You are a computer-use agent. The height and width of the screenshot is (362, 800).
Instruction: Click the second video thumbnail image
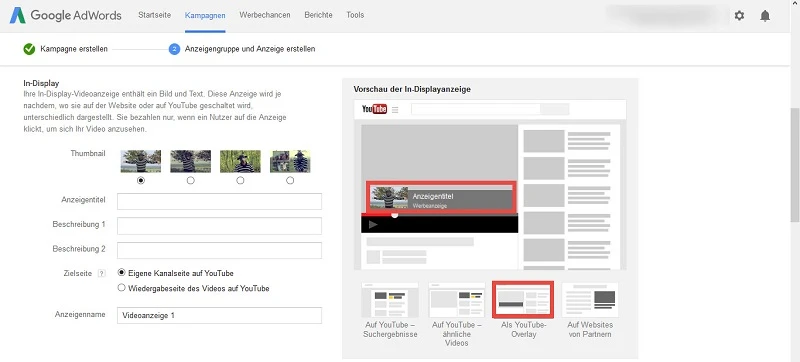pos(190,161)
